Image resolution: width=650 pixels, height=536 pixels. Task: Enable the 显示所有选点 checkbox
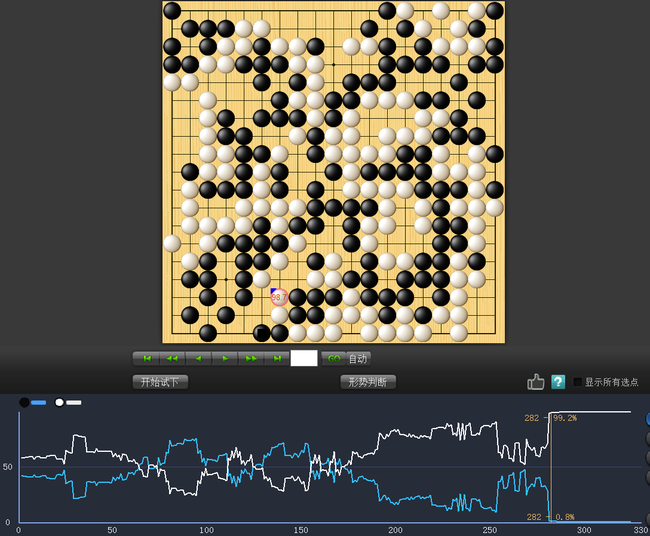[x=577, y=382]
